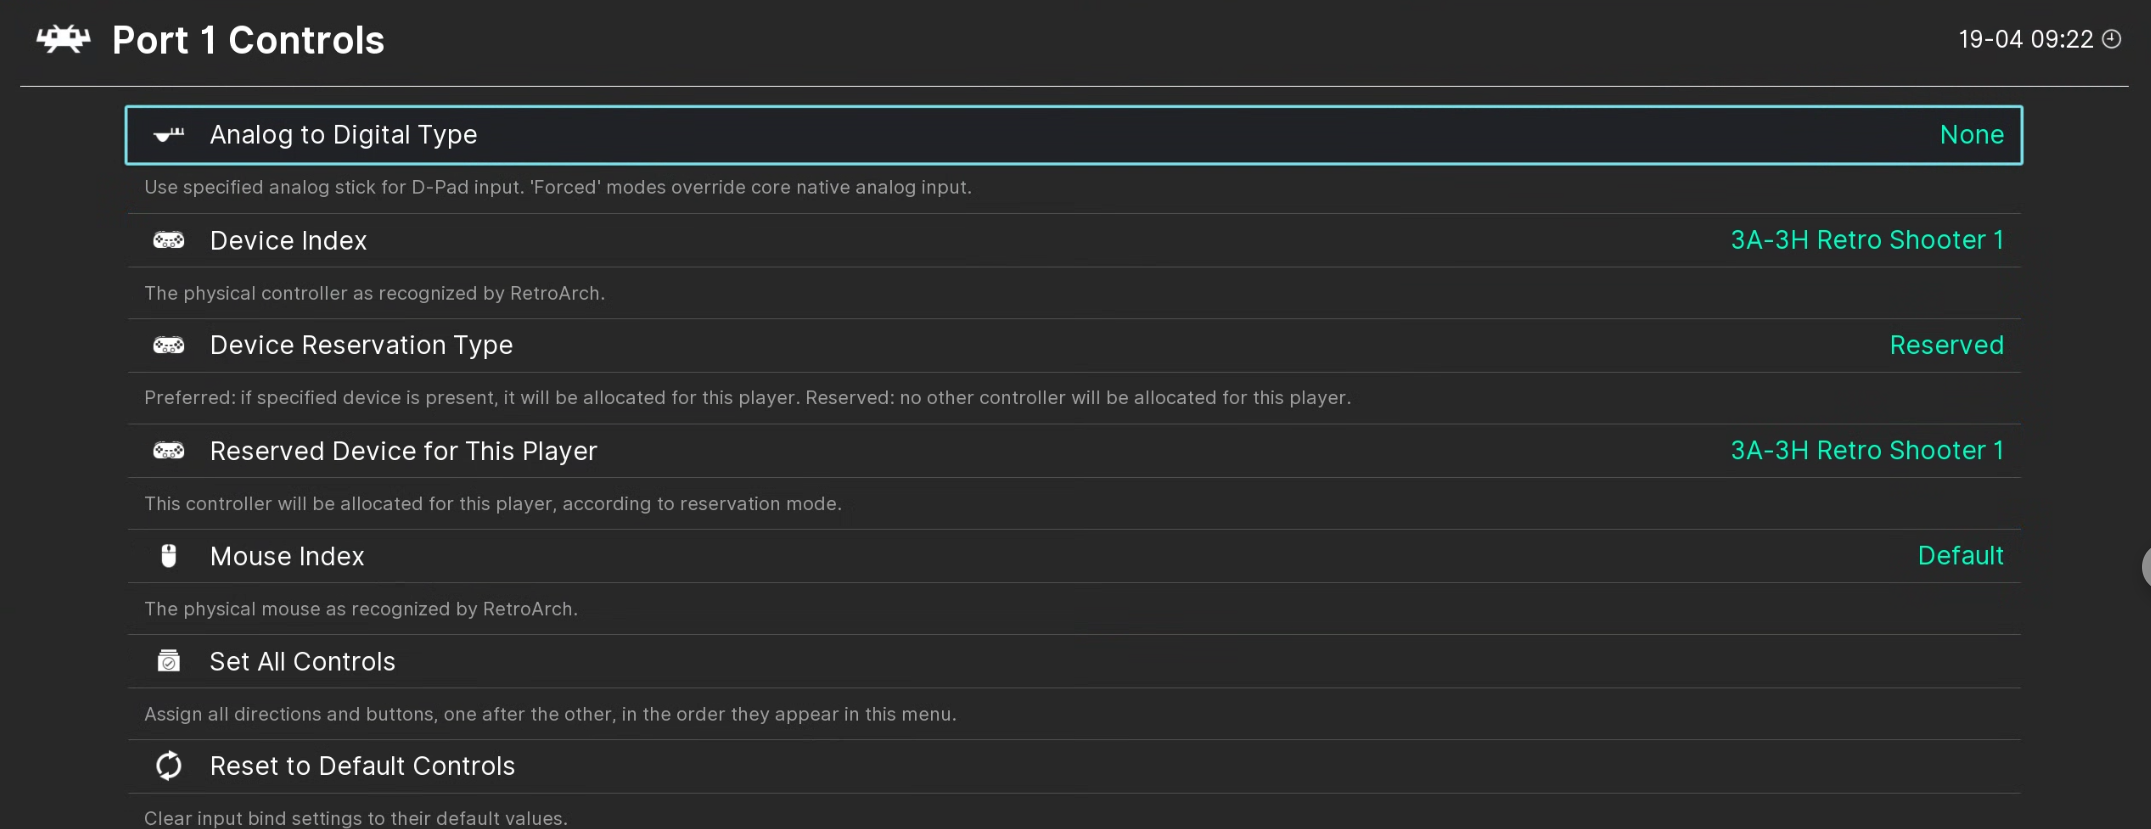Open the Reserved Device '3A-3H Retro Shooter 1' value
Screen dimensions: 2151x829
point(1866,451)
